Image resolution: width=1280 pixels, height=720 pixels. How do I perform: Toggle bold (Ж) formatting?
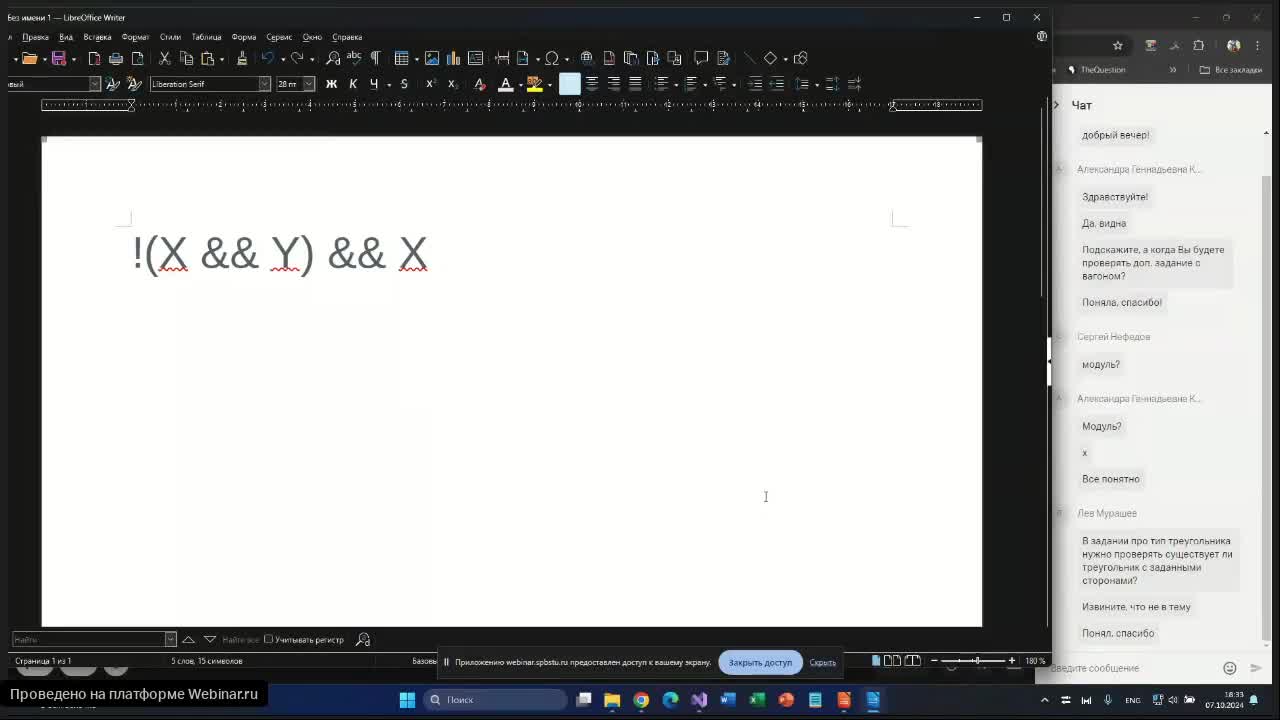[x=331, y=84]
